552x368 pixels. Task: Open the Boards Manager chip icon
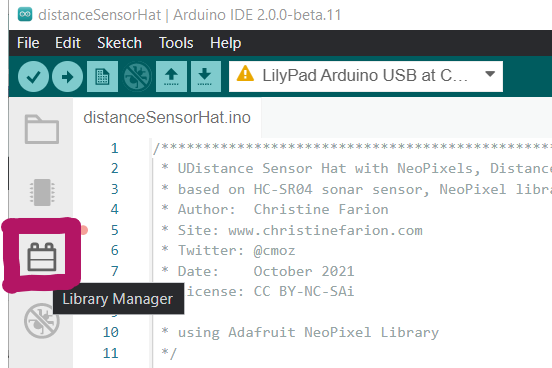click(42, 192)
